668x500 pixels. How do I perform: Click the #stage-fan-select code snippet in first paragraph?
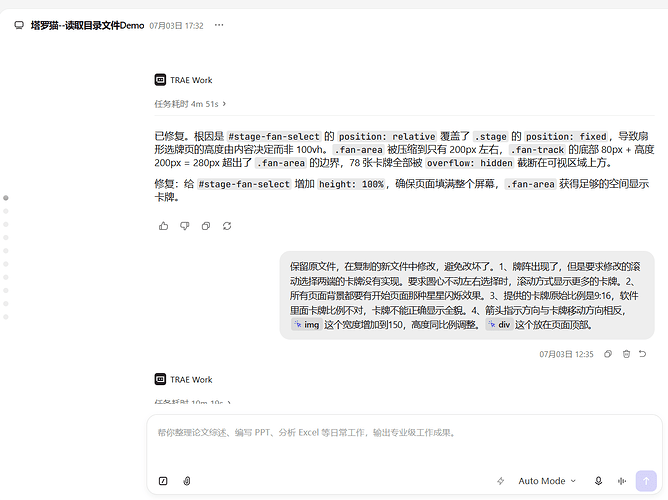274,137
